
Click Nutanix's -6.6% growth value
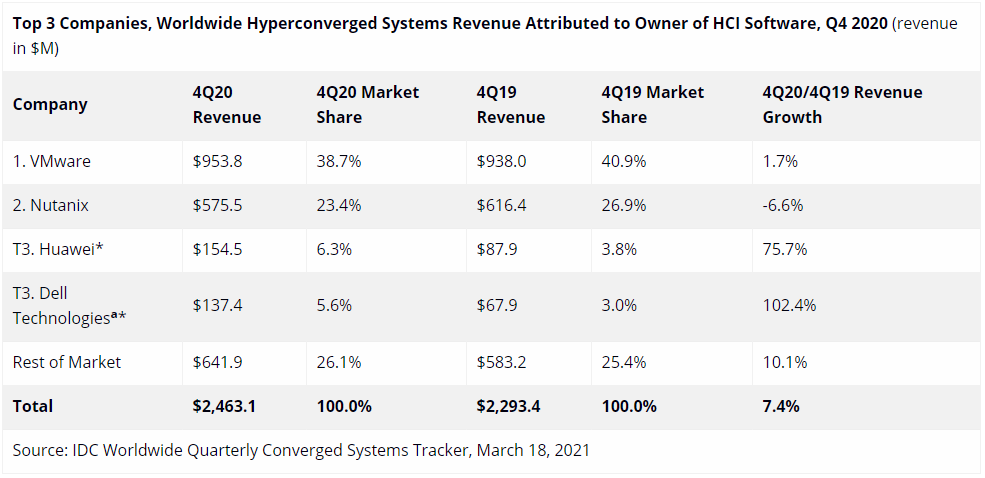pyautogui.click(x=782, y=205)
